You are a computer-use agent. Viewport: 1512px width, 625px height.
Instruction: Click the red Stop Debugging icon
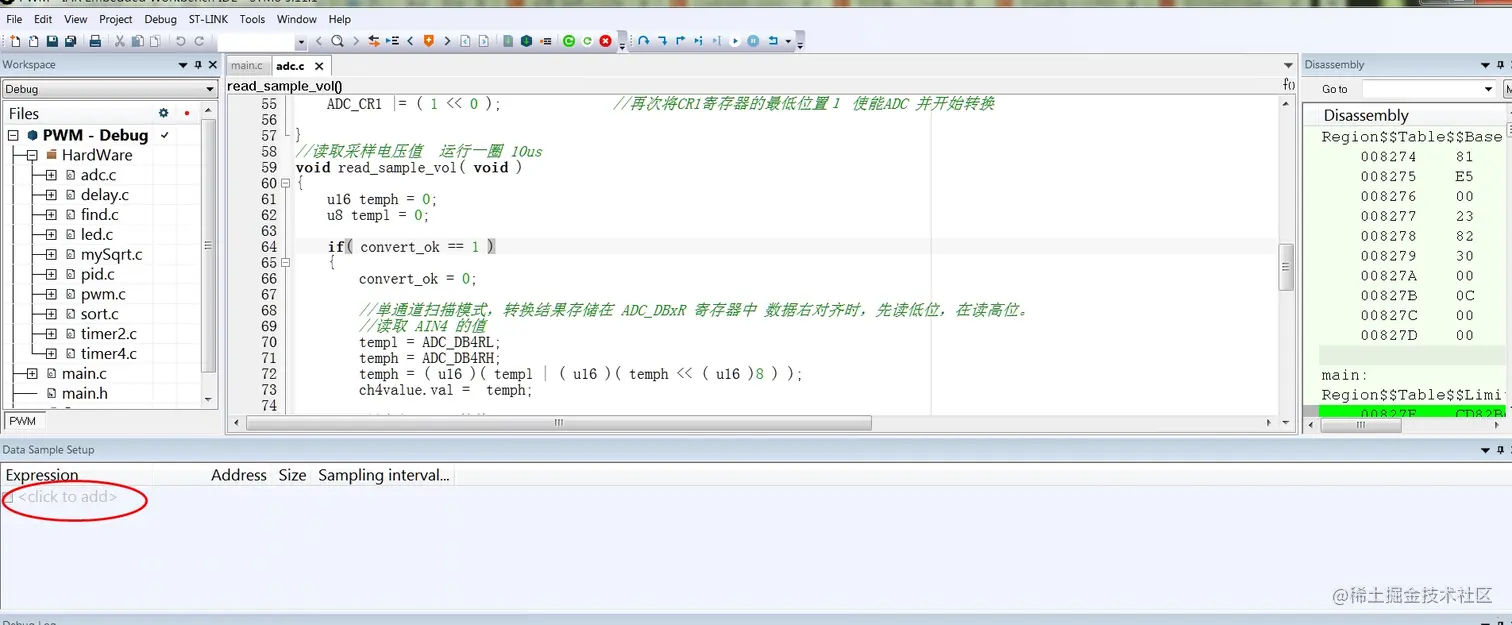click(x=605, y=41)
